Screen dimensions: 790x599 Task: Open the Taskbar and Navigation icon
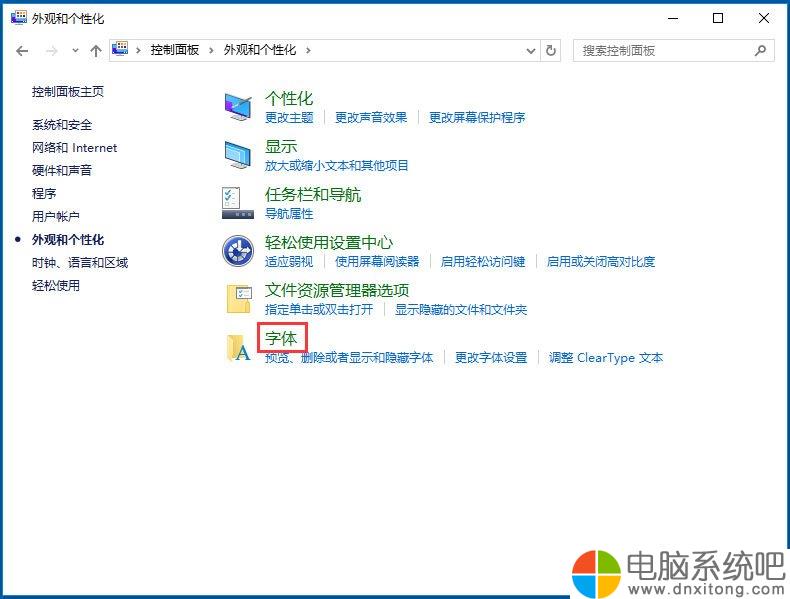238,203
